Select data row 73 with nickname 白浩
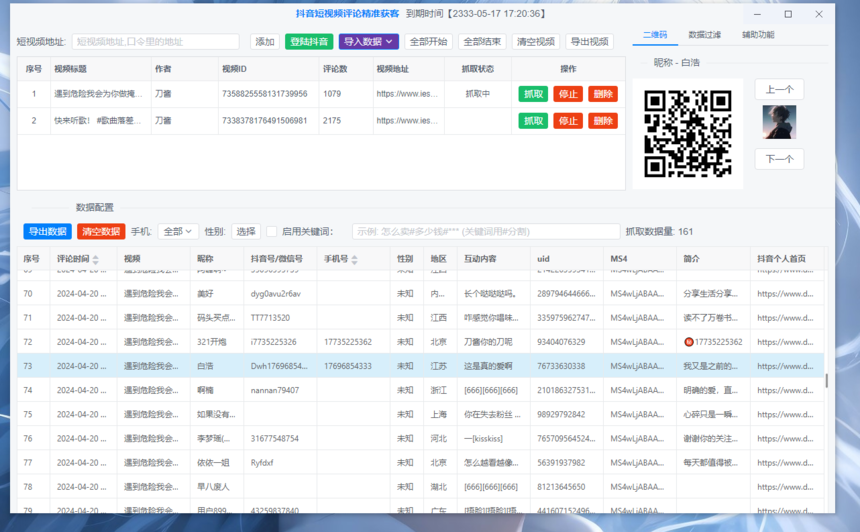The width and height of the screenshot is (860, 532). [420, 366]
